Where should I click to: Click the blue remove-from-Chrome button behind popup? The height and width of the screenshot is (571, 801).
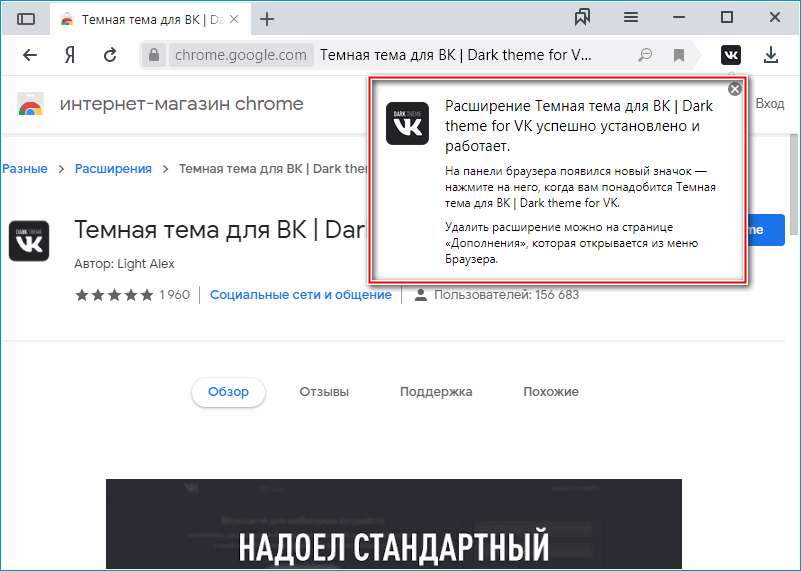tap(766, 230)
